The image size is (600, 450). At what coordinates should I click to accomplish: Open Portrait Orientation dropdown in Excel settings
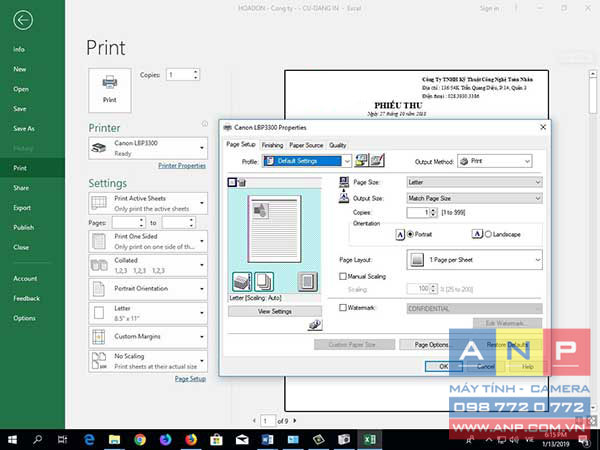[148, 289]
